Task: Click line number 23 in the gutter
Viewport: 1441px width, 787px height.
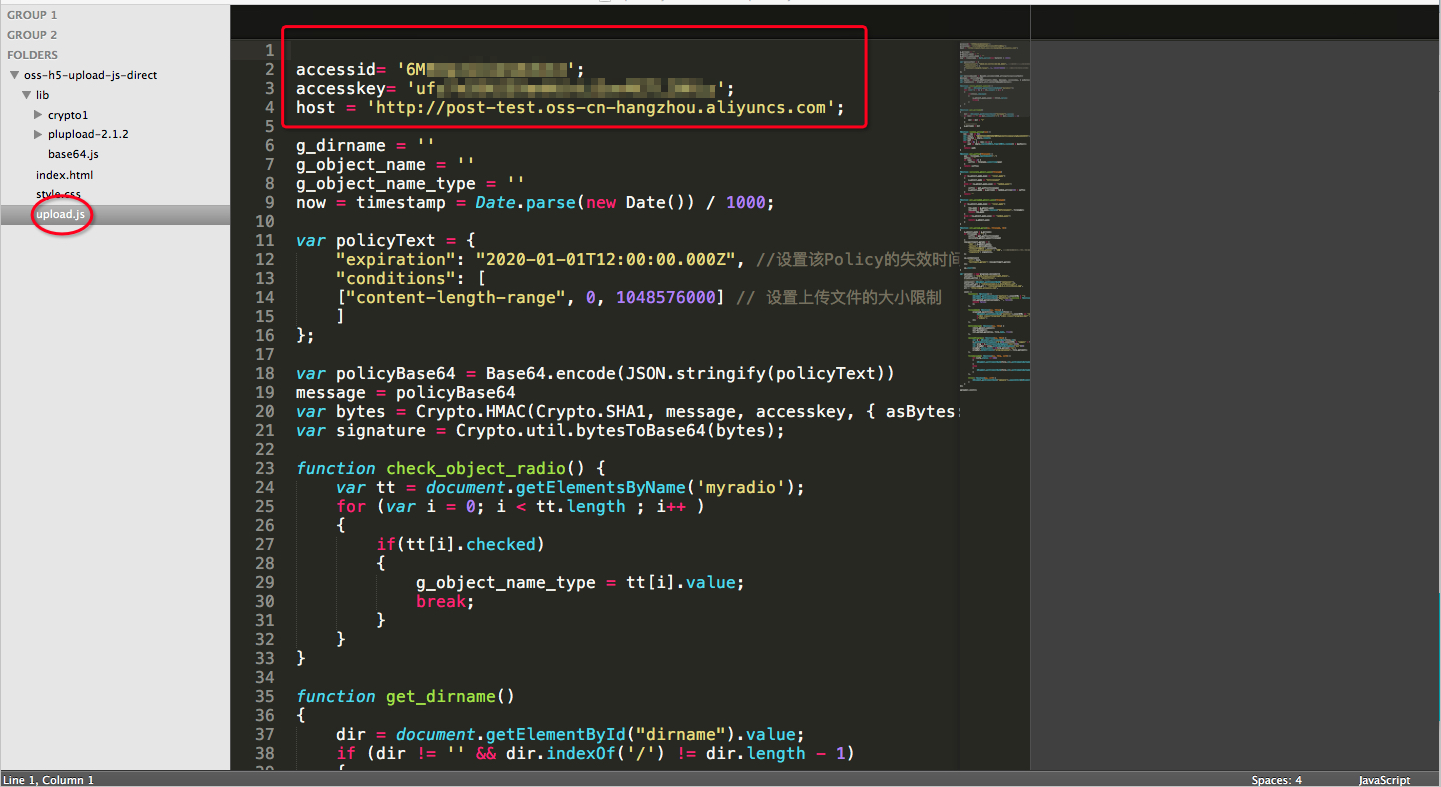Action: [264, 468]
